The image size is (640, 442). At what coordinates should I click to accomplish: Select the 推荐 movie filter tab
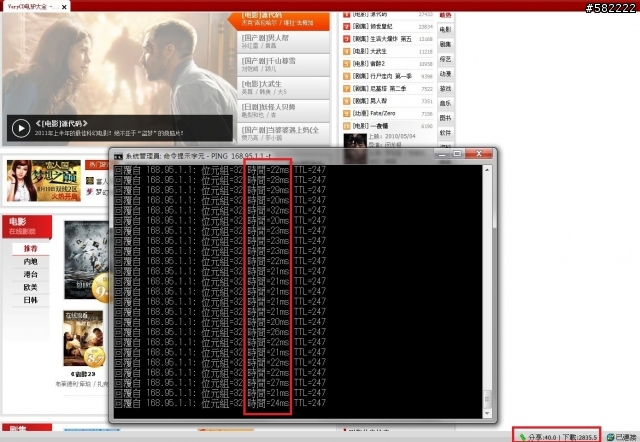tap(31, 249)
